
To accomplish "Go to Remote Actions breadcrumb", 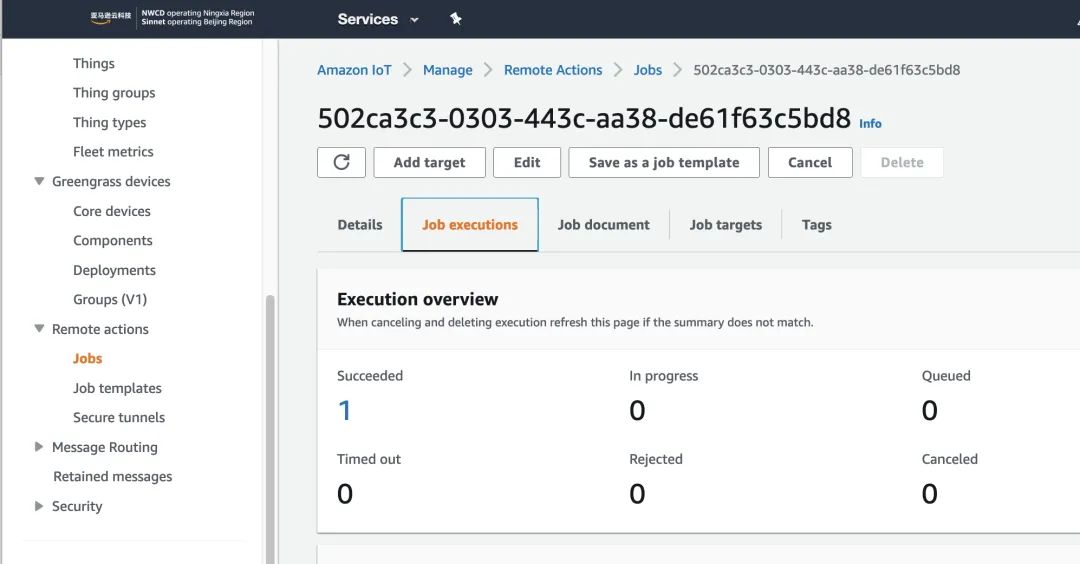I will pos(553,70).
